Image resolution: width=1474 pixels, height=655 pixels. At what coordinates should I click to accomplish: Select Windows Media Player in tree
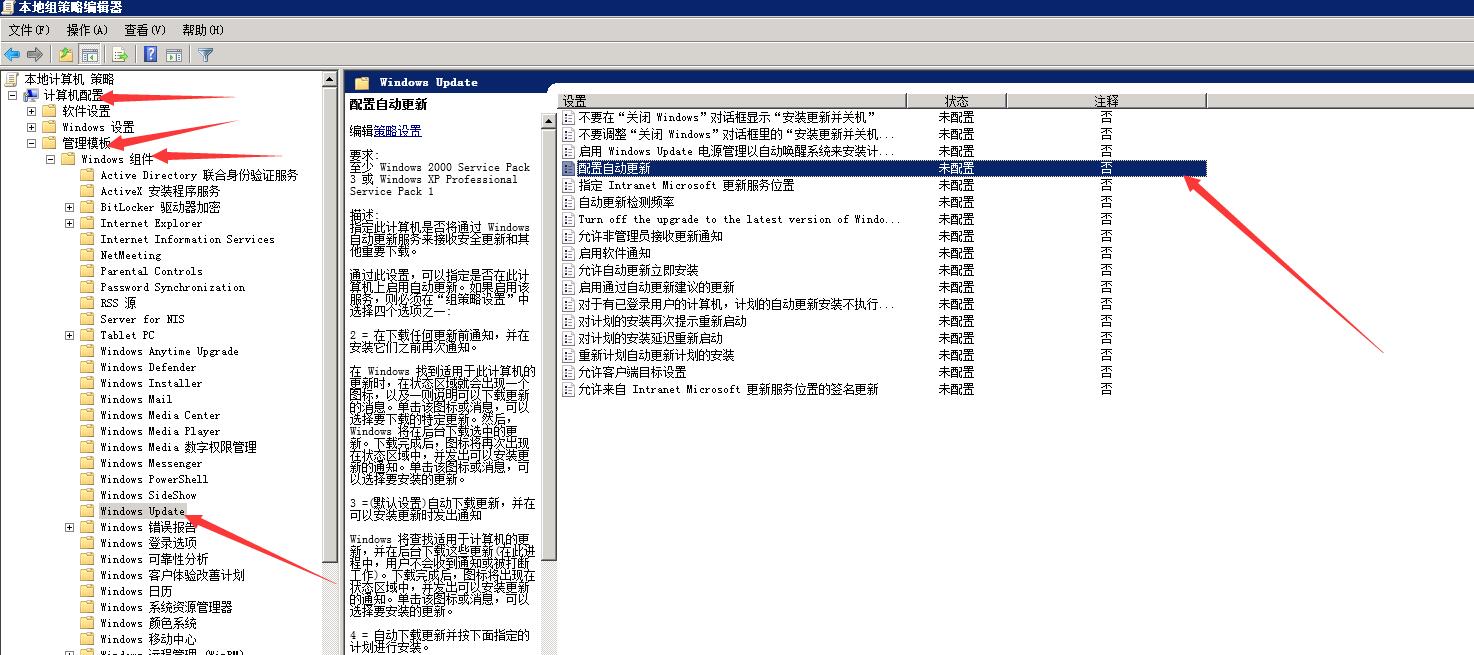(160, 431)
